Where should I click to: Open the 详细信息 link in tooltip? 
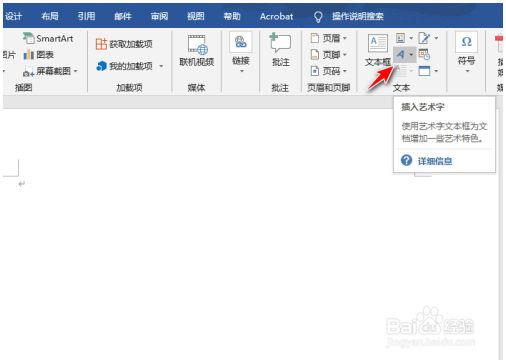(435, 161)
